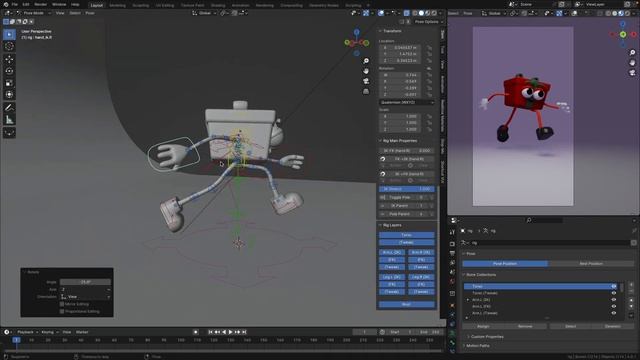Select the Annotate pencil tool
The height and width of the screenshot is (360, 640).
tap(9, 108)
